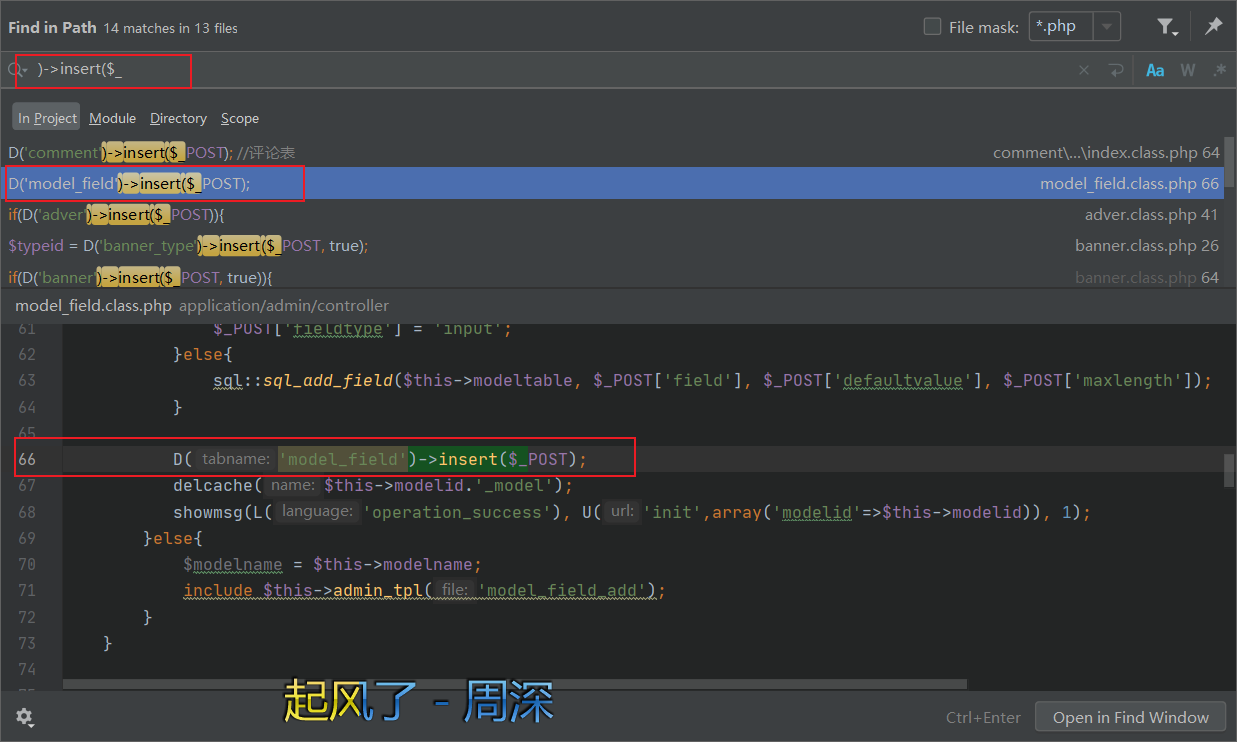
Task: Open search history via magnifier icon
Action: pyautogui.click(x=17, y=70)
